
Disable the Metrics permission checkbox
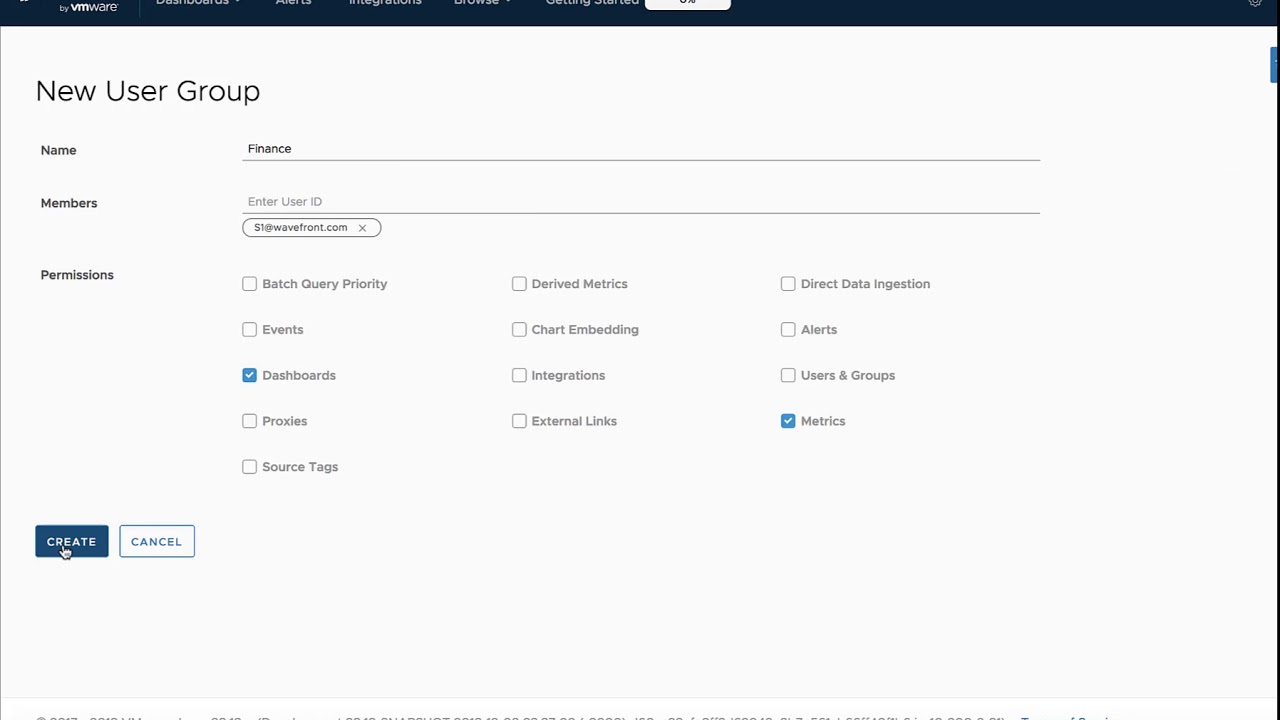pos(788,421)
